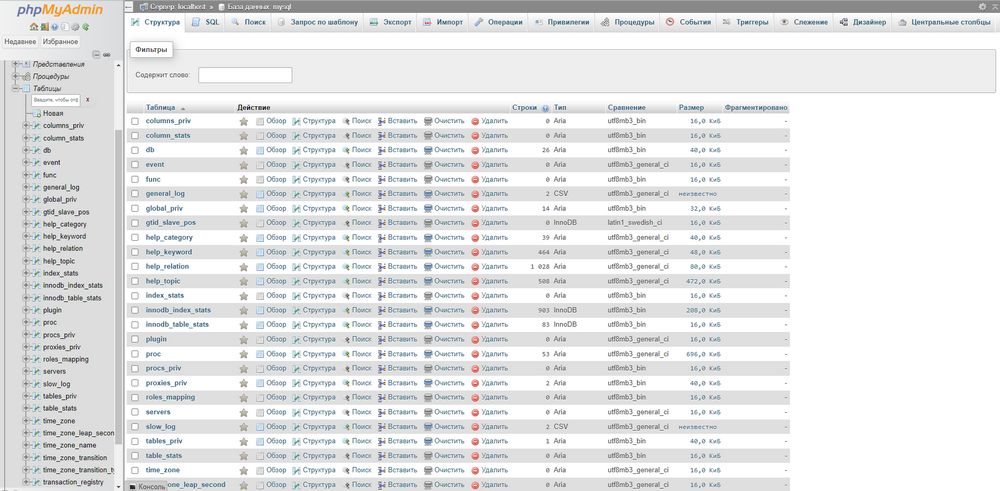
Task: Expand proxies_priv node in tree
Action: pyautogui.click(x=26, y=347)
